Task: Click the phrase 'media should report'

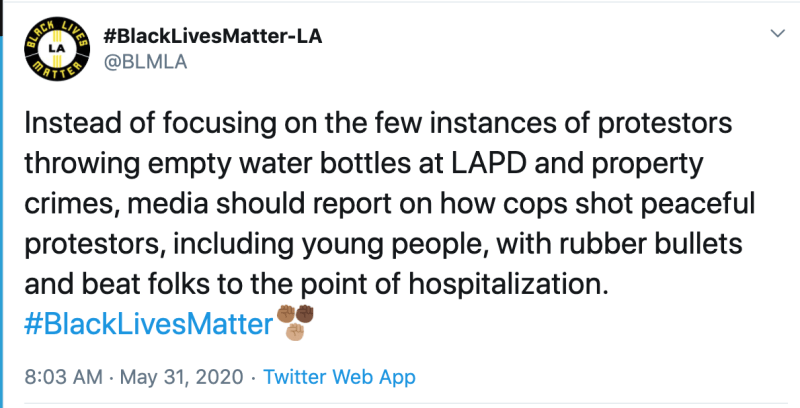Action: point(259,204)
